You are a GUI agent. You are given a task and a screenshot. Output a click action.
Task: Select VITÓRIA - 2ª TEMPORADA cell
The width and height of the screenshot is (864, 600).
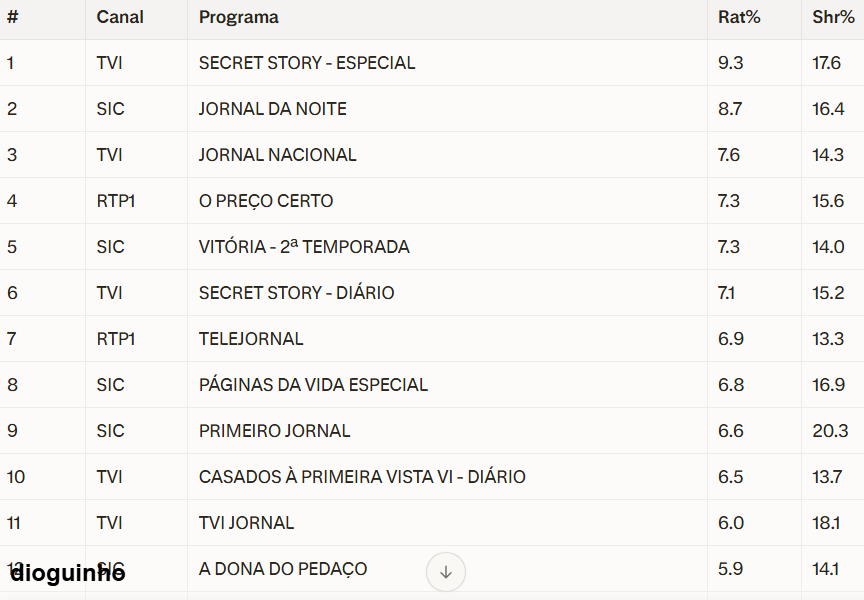[x=304, y=247]
